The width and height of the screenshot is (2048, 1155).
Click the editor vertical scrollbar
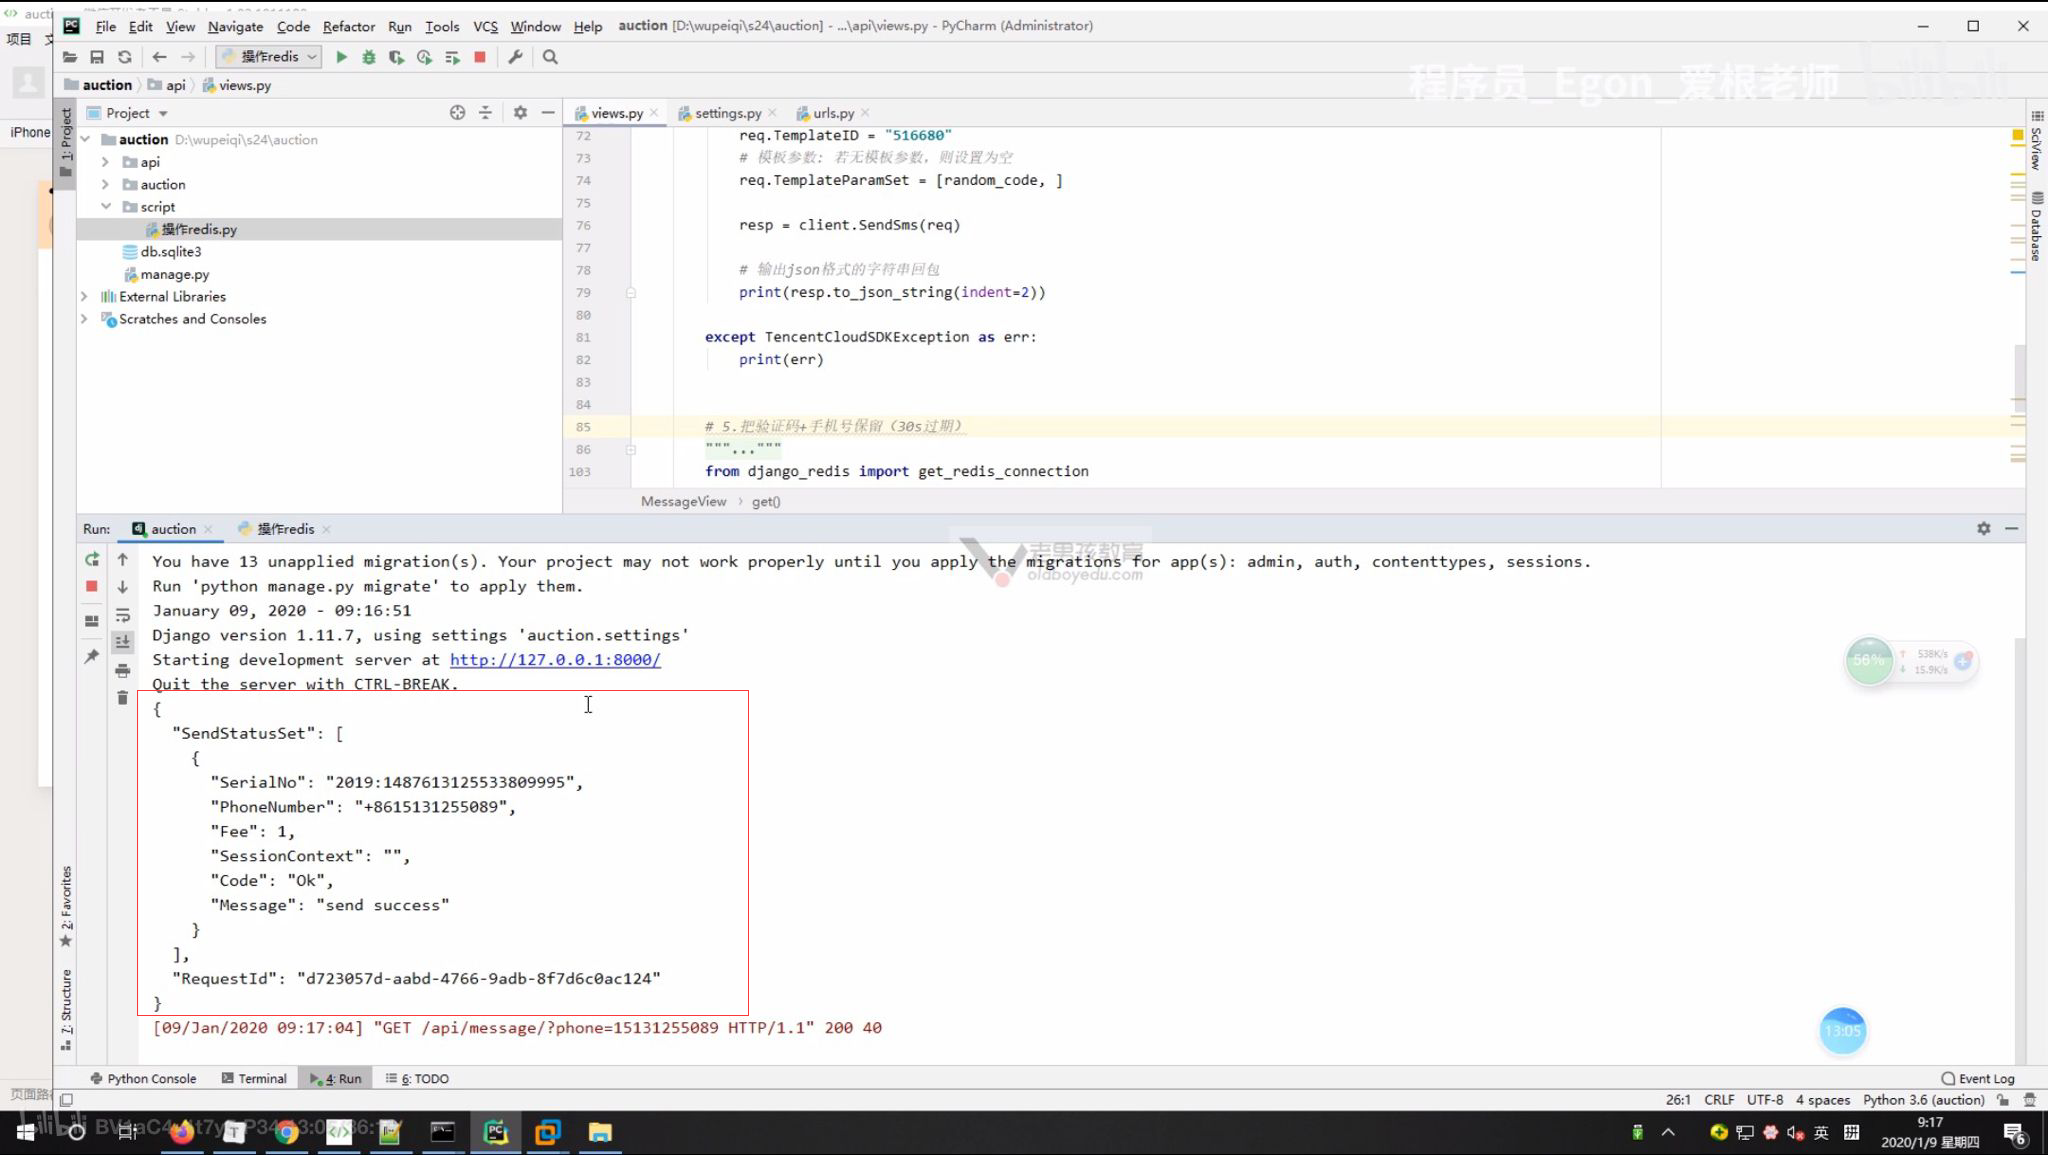(2019, 380)
